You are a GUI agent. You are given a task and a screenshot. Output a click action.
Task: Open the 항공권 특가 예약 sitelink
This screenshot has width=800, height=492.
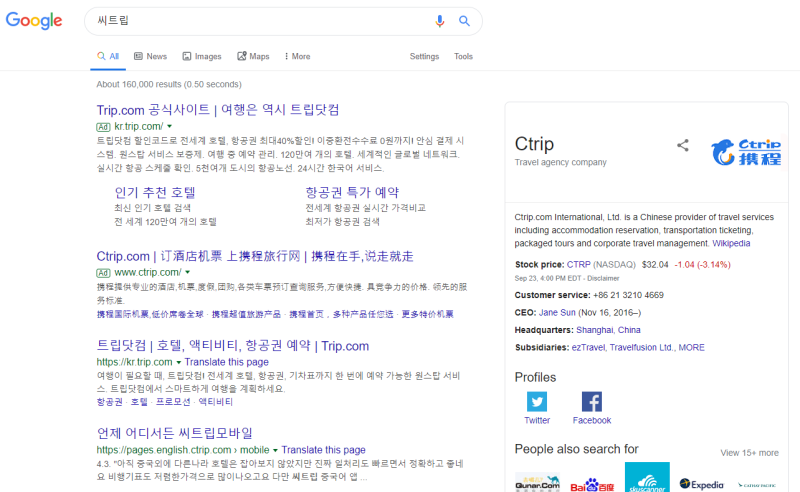click(x=352, y=192)
